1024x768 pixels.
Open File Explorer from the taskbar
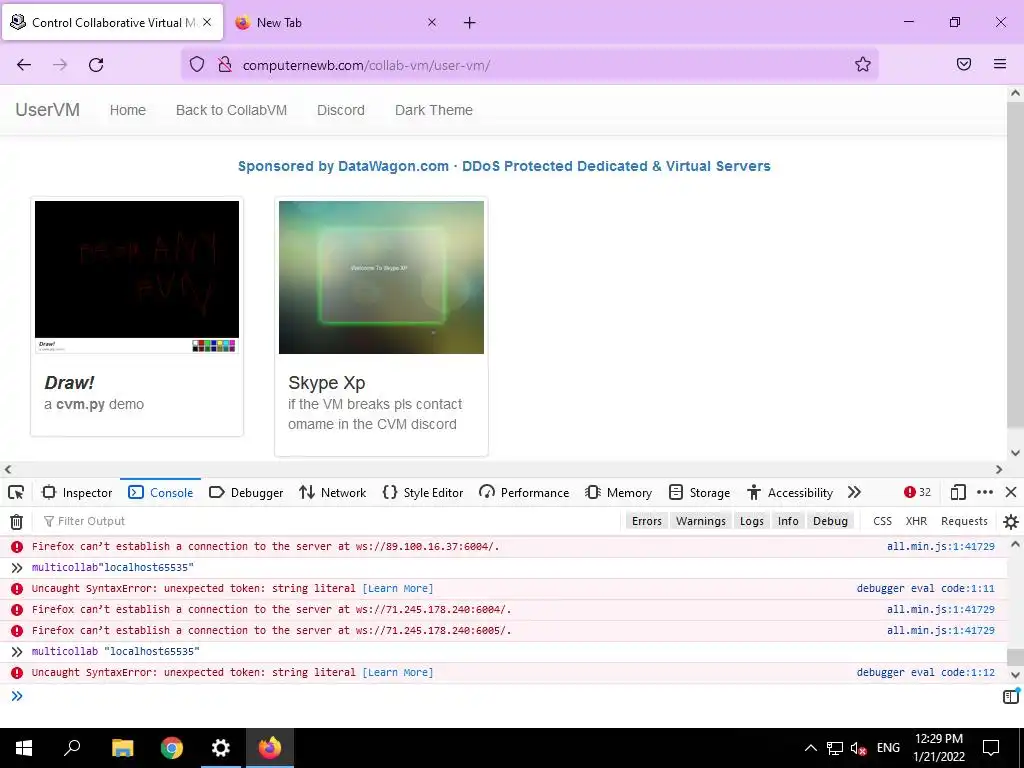(122, 748)
